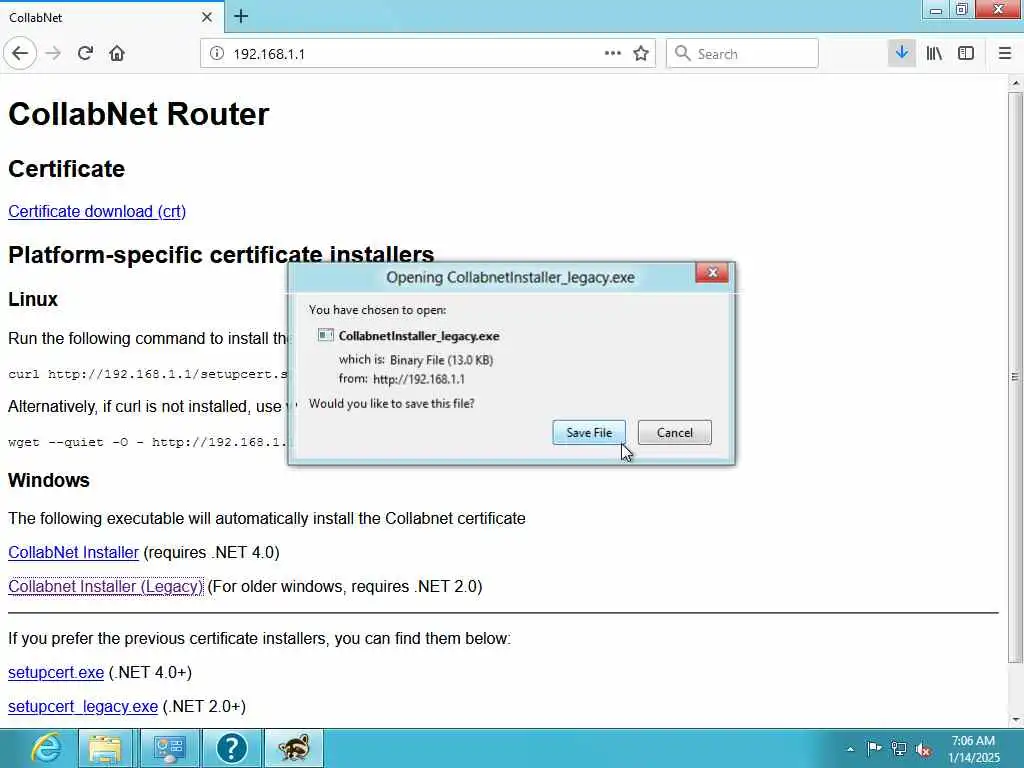Click the exe file icon in dialog
1024x768 pixels.
(325, 335)
